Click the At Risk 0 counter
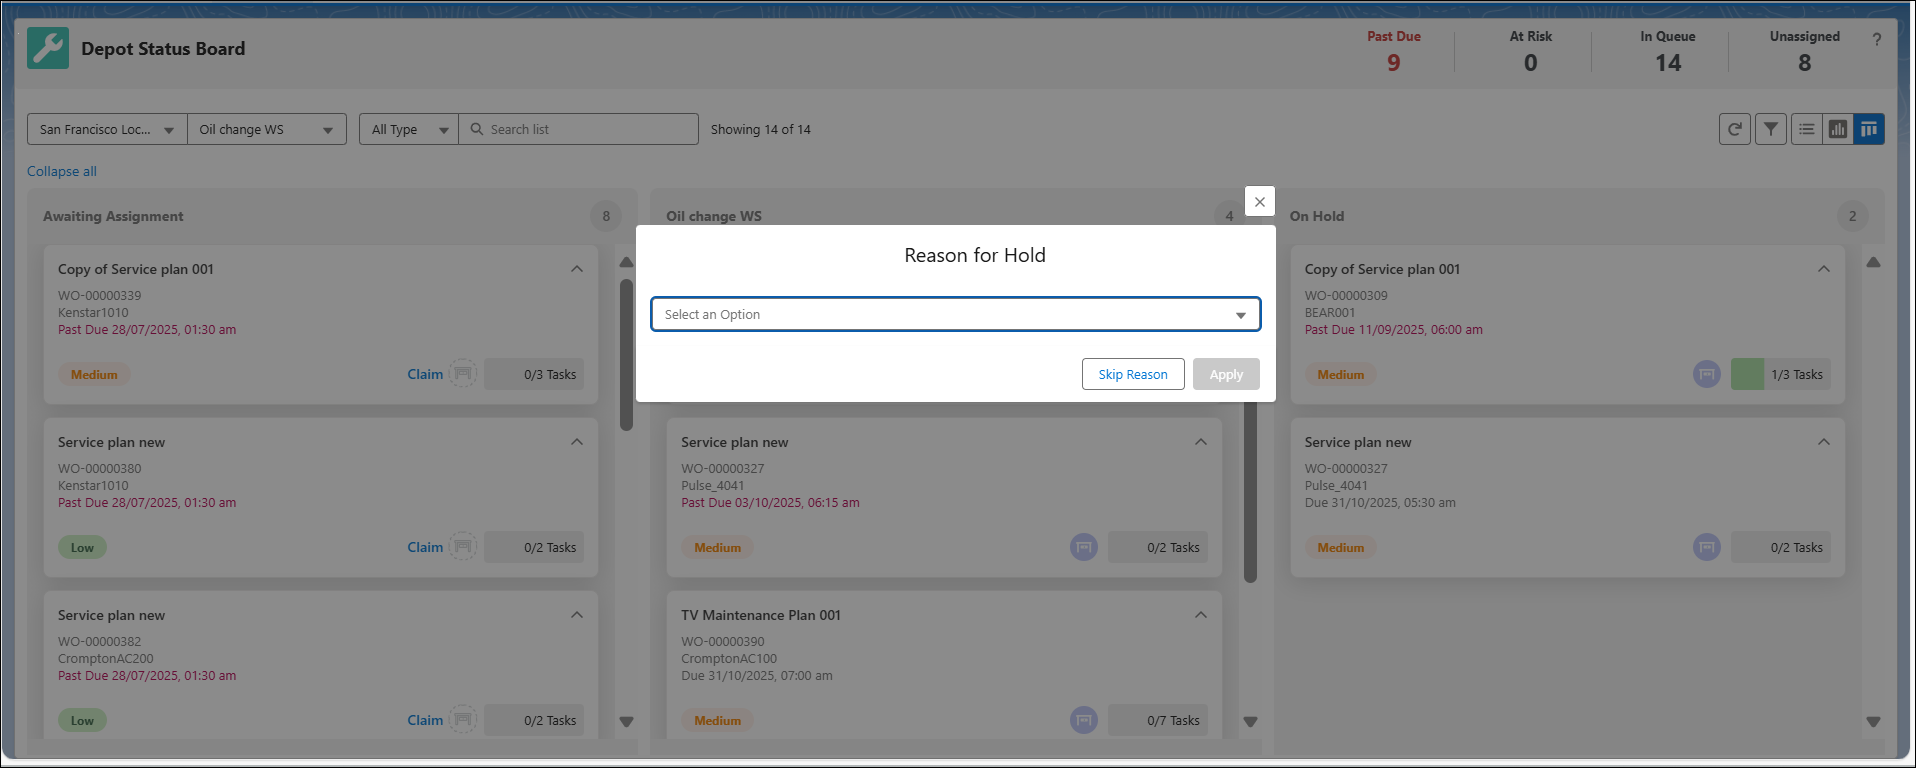The height and width of the screenshot is (768, 1916). coord(1531,51)
